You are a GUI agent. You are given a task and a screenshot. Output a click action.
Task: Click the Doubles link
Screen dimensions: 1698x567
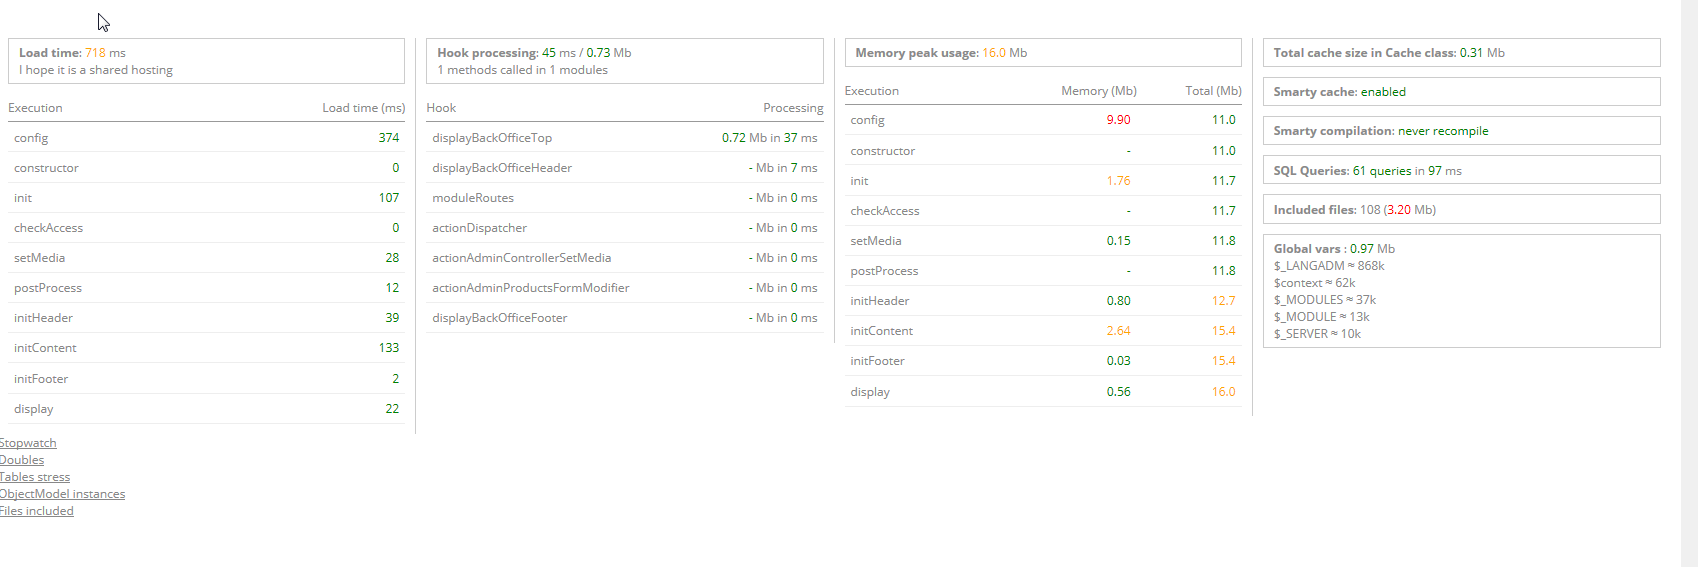coord(22,460)
